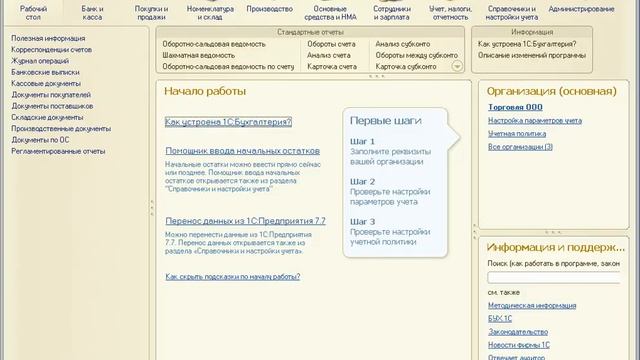This screenshot has width=640, height=360.
Task: Open Все организации (3) list
Action: (x=520, y=147)
